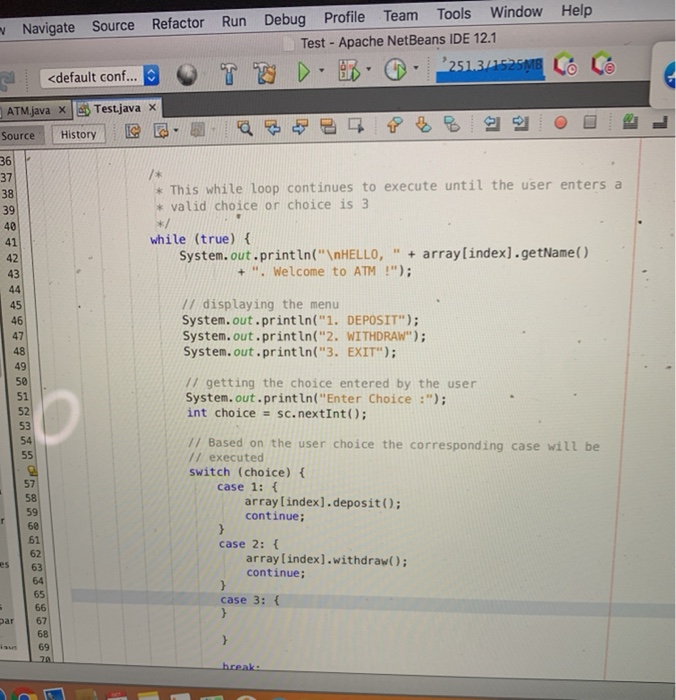Image resolution: width=676 pixels, height=700 pixels.
Task: Stop macro recording square icon
Action: click(x=590, y=121)
